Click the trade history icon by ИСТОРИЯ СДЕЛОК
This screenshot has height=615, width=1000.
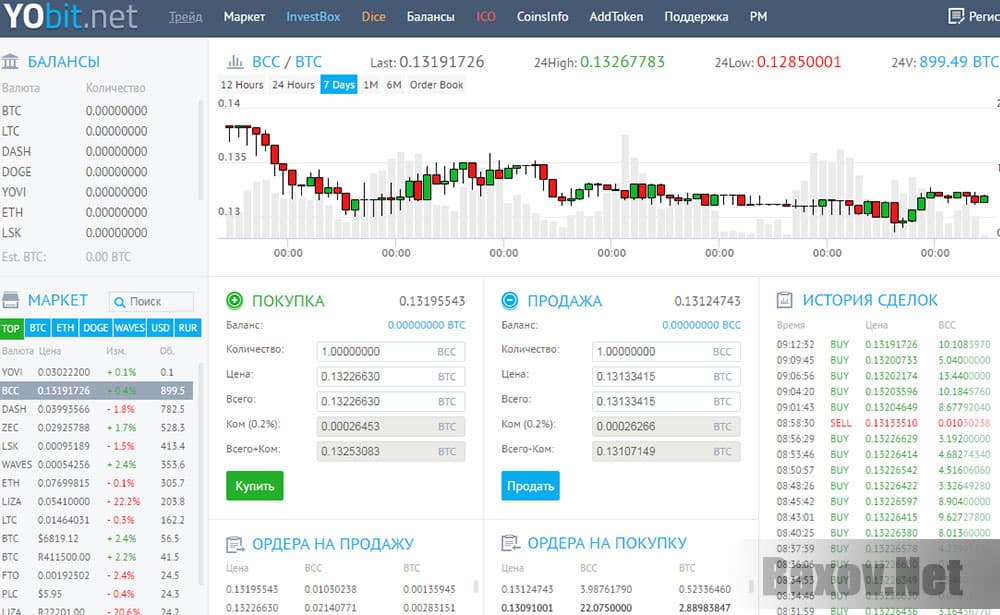point(785,300)
